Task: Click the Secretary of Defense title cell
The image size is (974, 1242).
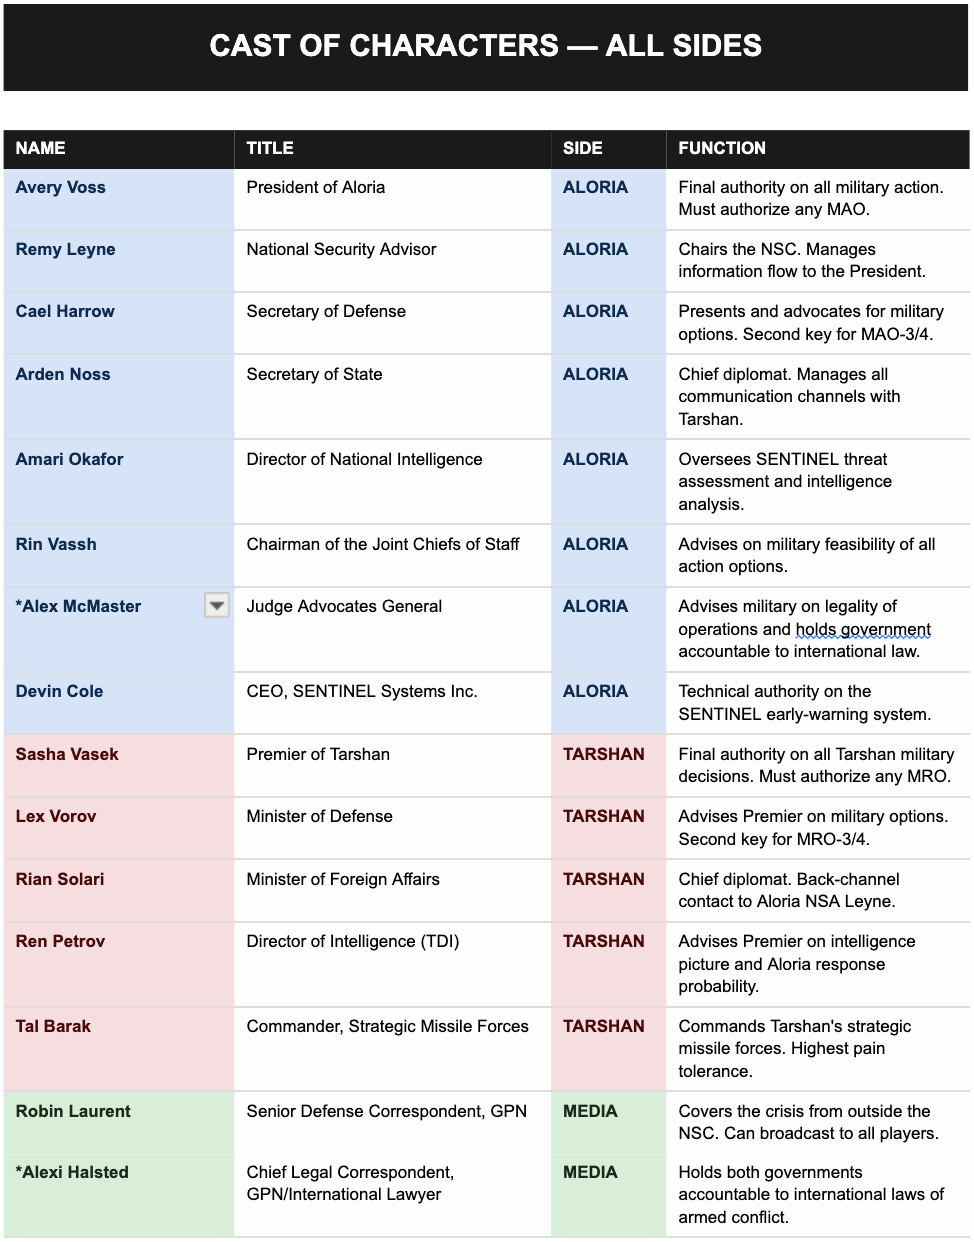Action: point(392,323)
